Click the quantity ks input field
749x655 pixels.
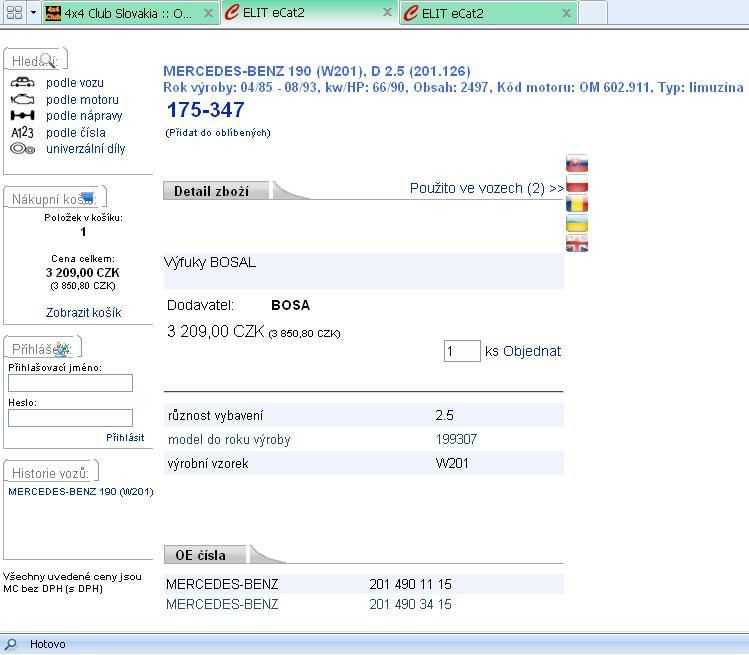461,351
